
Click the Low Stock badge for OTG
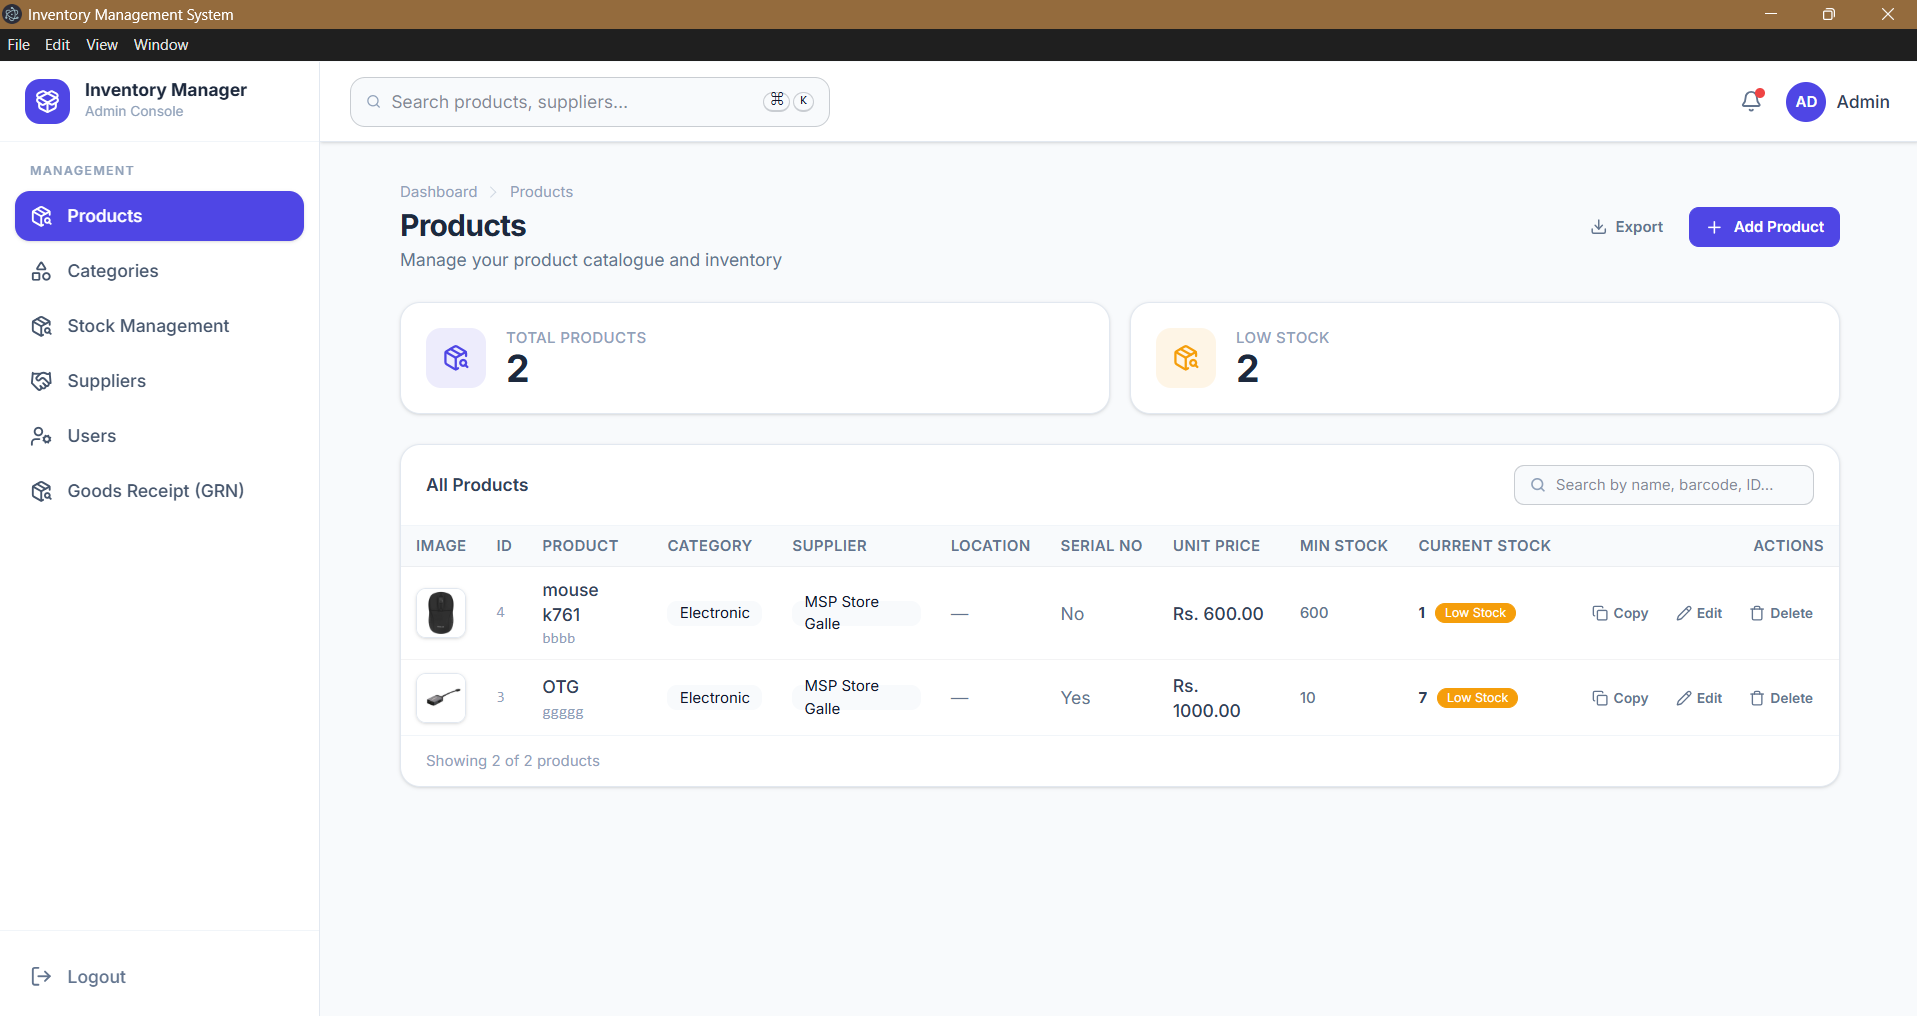(1477, 698)
